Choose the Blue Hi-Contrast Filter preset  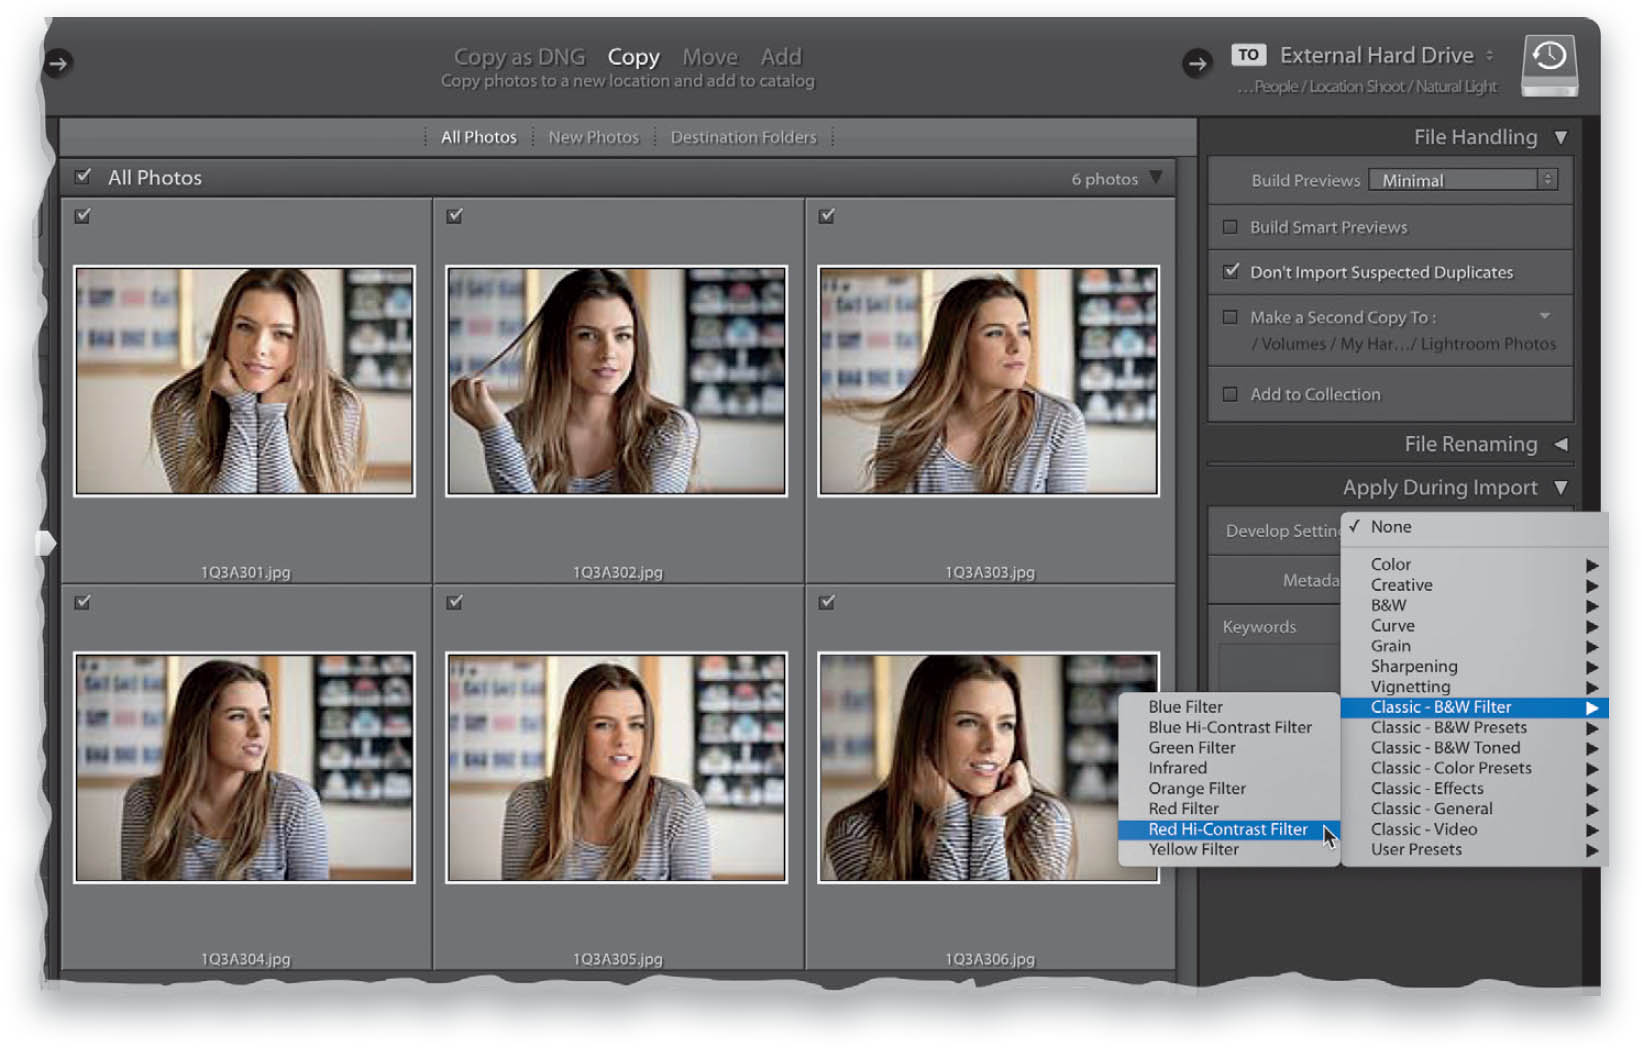(1229, 728)
